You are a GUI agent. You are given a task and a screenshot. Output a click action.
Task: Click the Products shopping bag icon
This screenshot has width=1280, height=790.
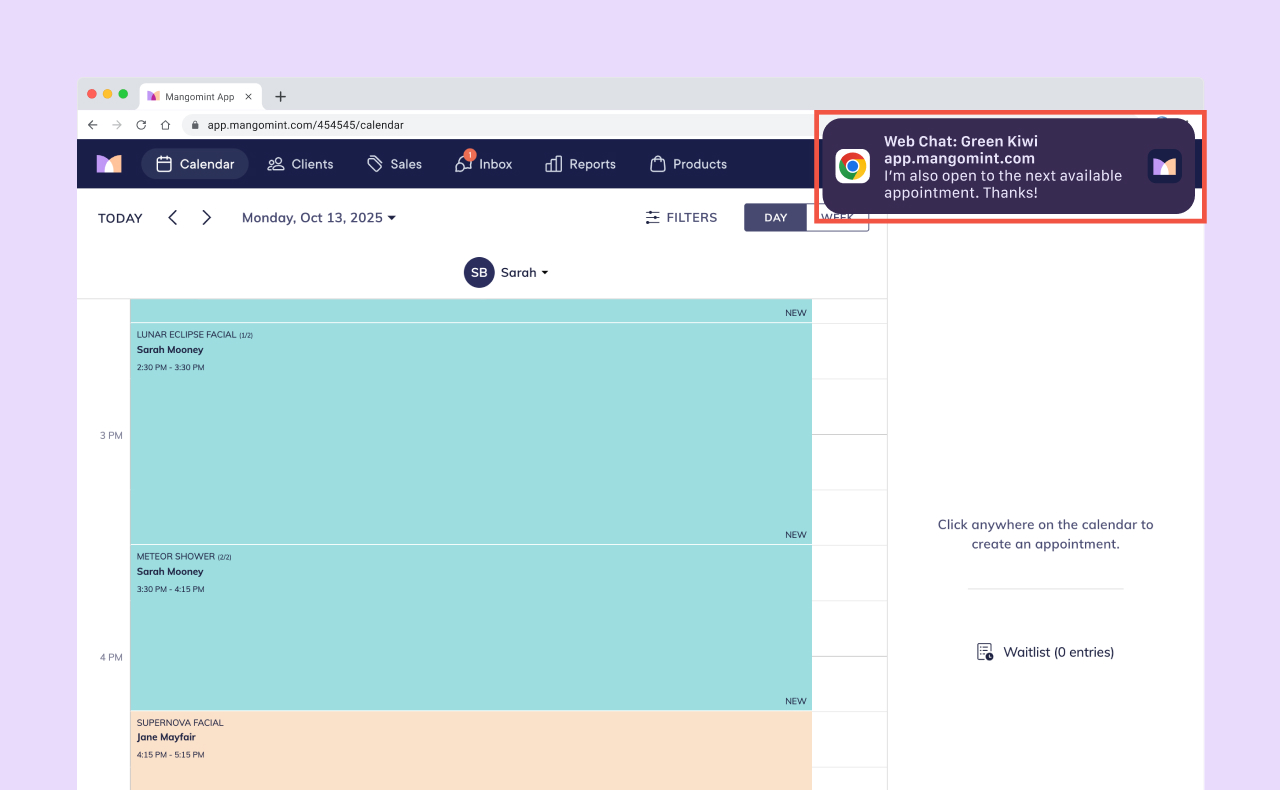pyautogui.click(x=657, y=163)
